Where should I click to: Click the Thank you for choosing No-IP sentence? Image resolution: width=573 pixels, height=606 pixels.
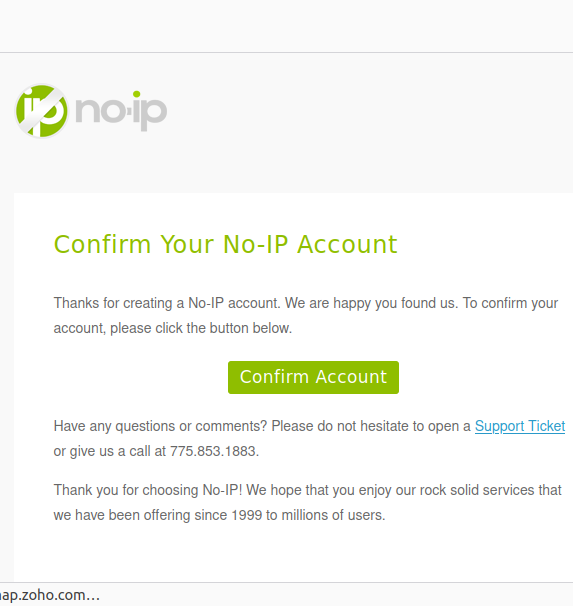pyautogui.click(x=148, y=490)
